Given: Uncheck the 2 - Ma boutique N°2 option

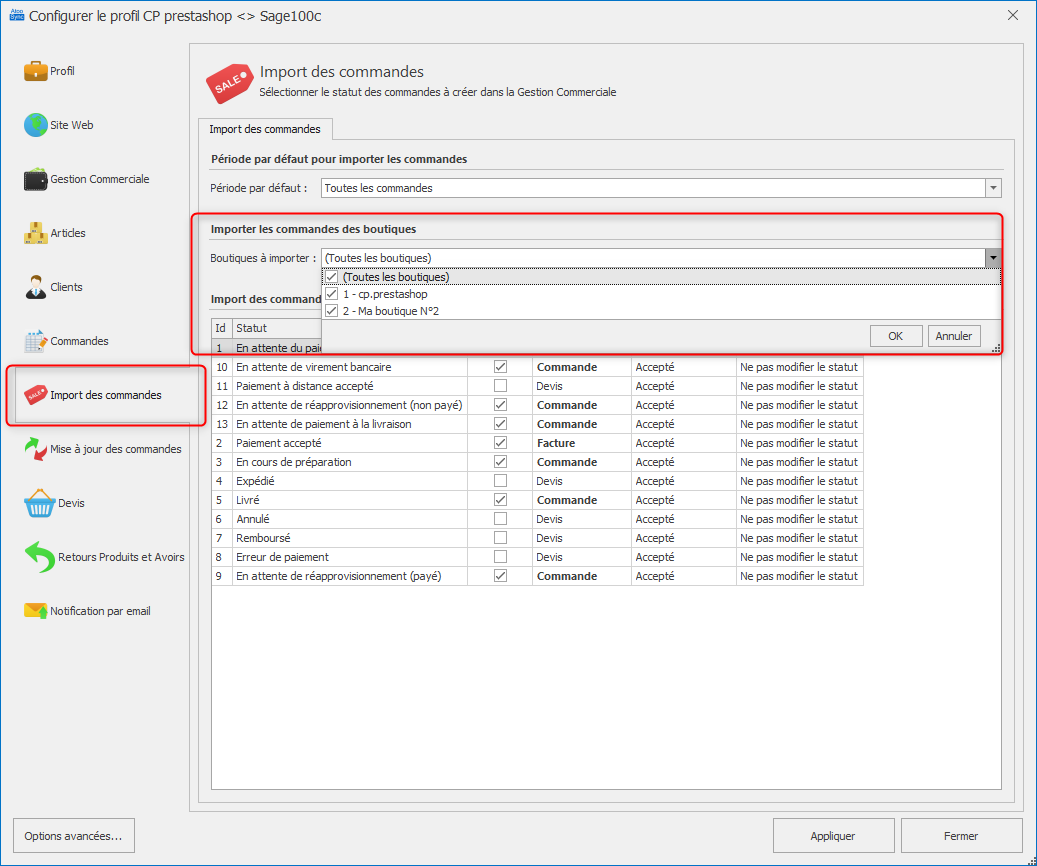Looking at the screenshot, I should [x=332, y=311].
